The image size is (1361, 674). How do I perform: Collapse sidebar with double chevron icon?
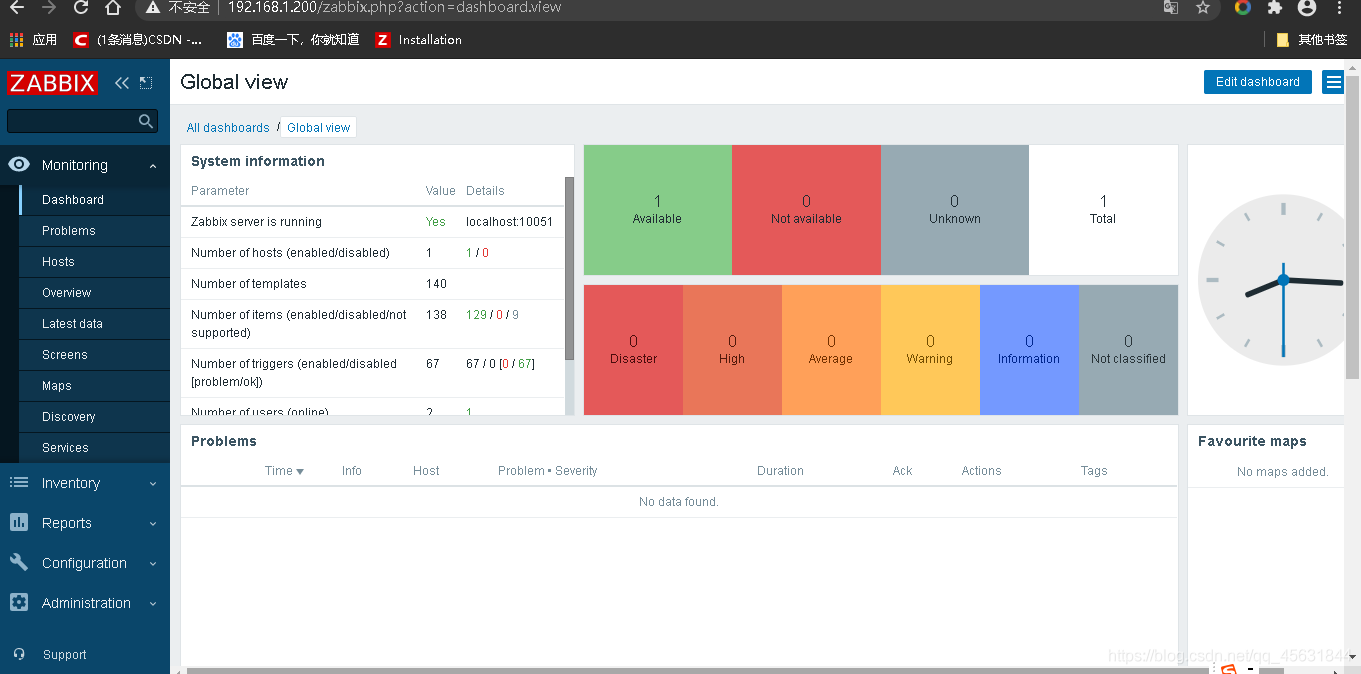pyautogui.click(x=122, y=83)
